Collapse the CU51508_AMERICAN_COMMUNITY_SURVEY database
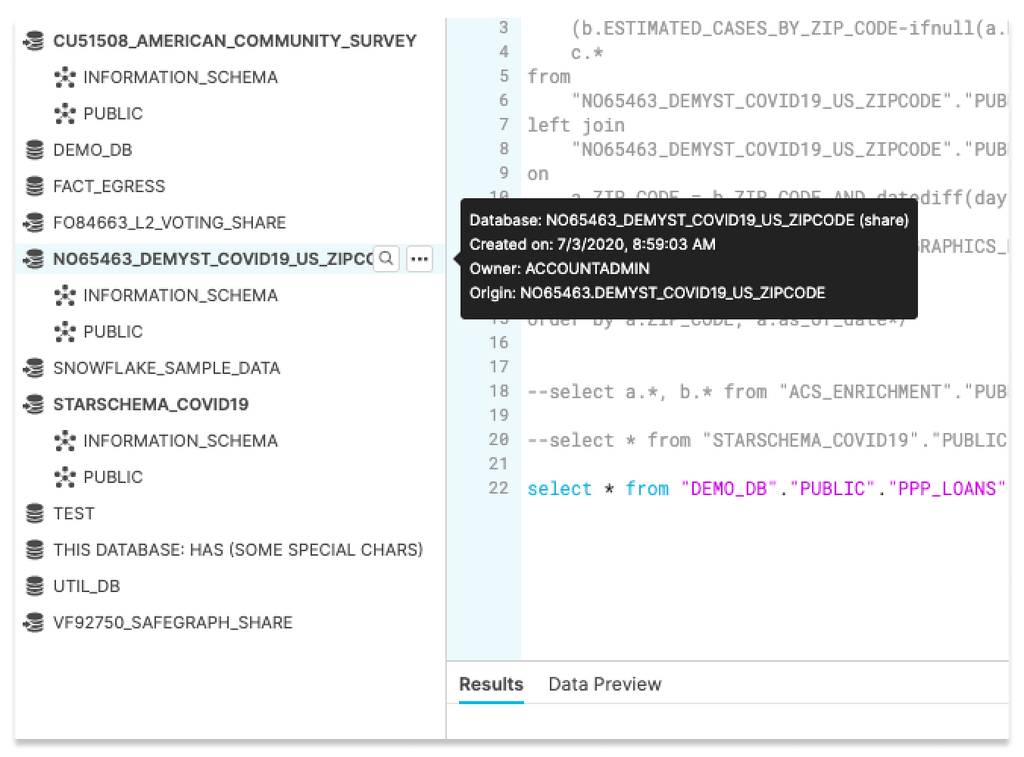 coord(234,41)
